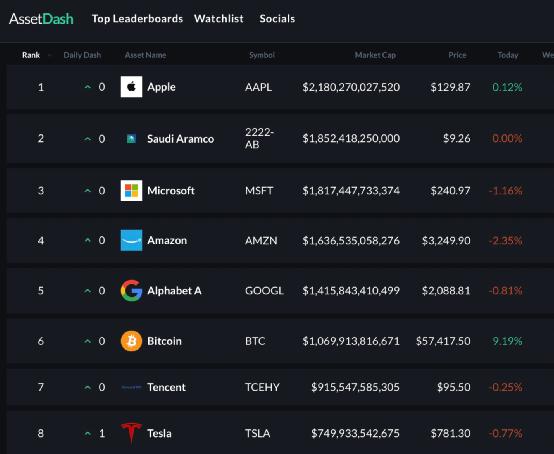Sort by Price column header
The image size is (554, 454).
[457, 55]
